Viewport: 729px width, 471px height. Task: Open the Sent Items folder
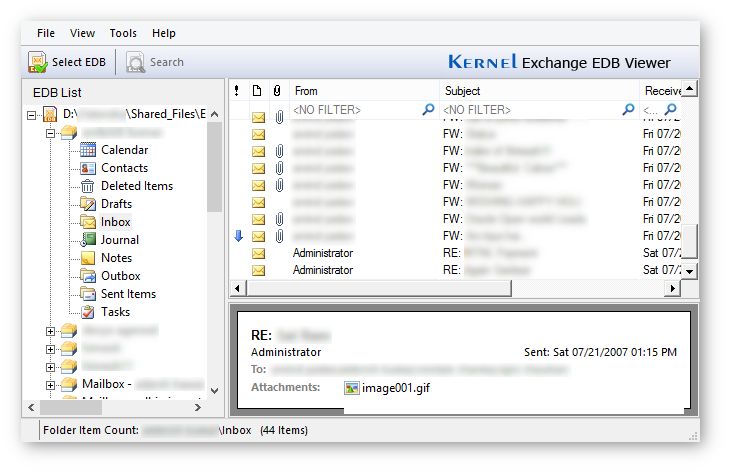pyautogui.click(x=128, y=294)
